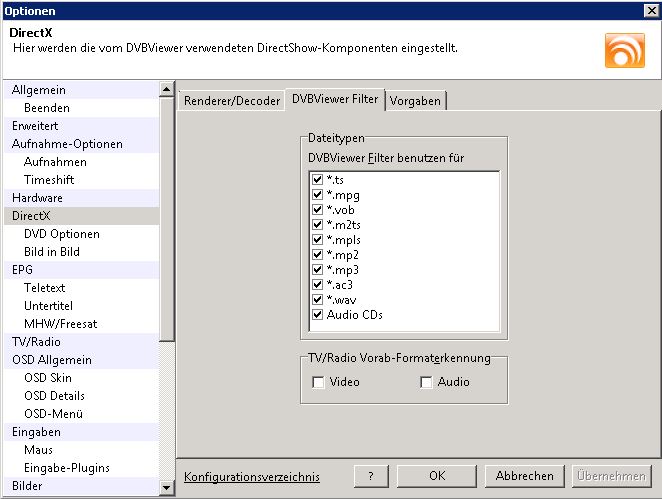662x499 pixels.
Task: Select Eingabe-Plugins in the tree
Action: point(67,468)
